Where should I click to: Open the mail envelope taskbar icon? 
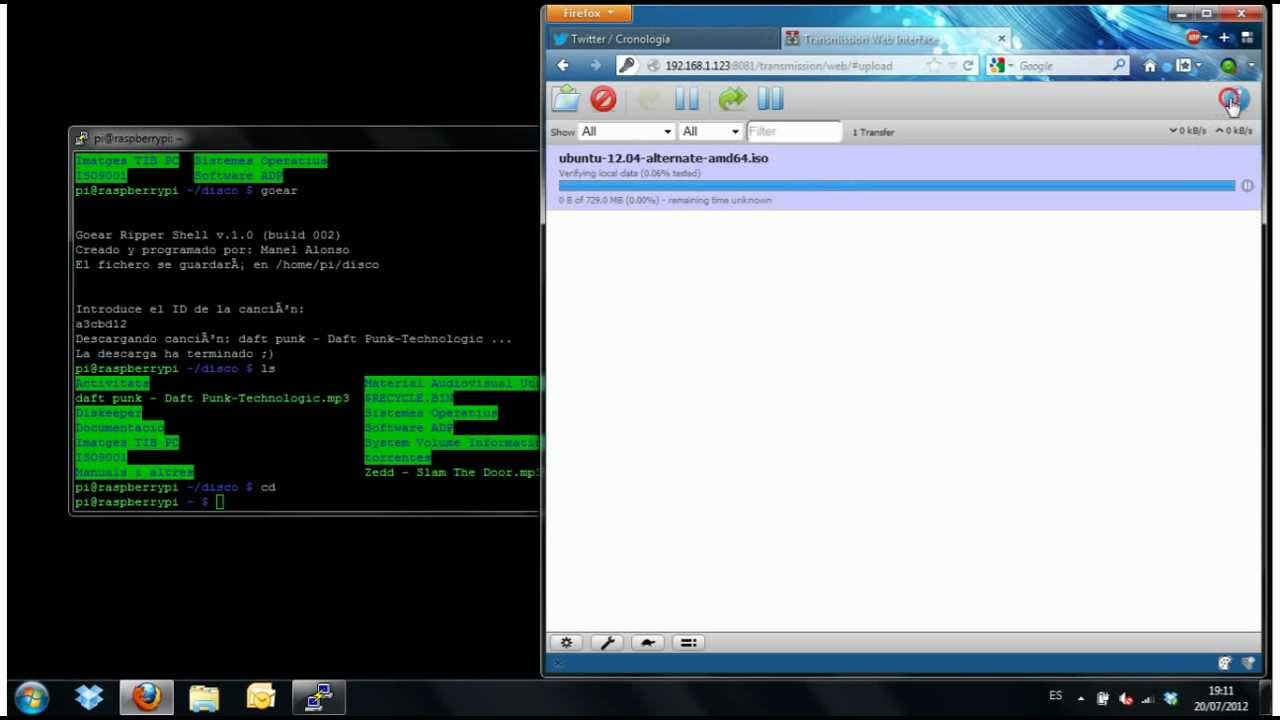[x=261, y=697]
